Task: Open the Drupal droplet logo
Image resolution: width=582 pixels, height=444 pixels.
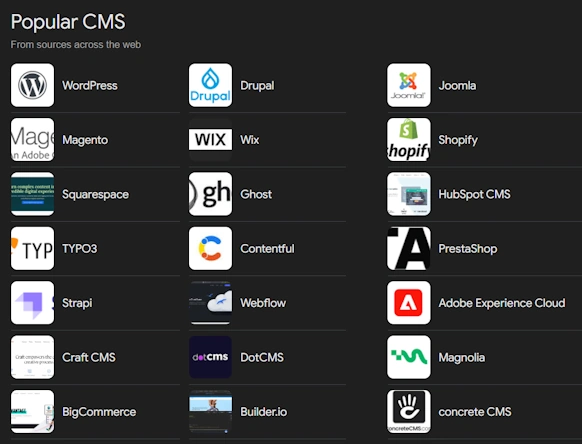Action: pos(210,85)
